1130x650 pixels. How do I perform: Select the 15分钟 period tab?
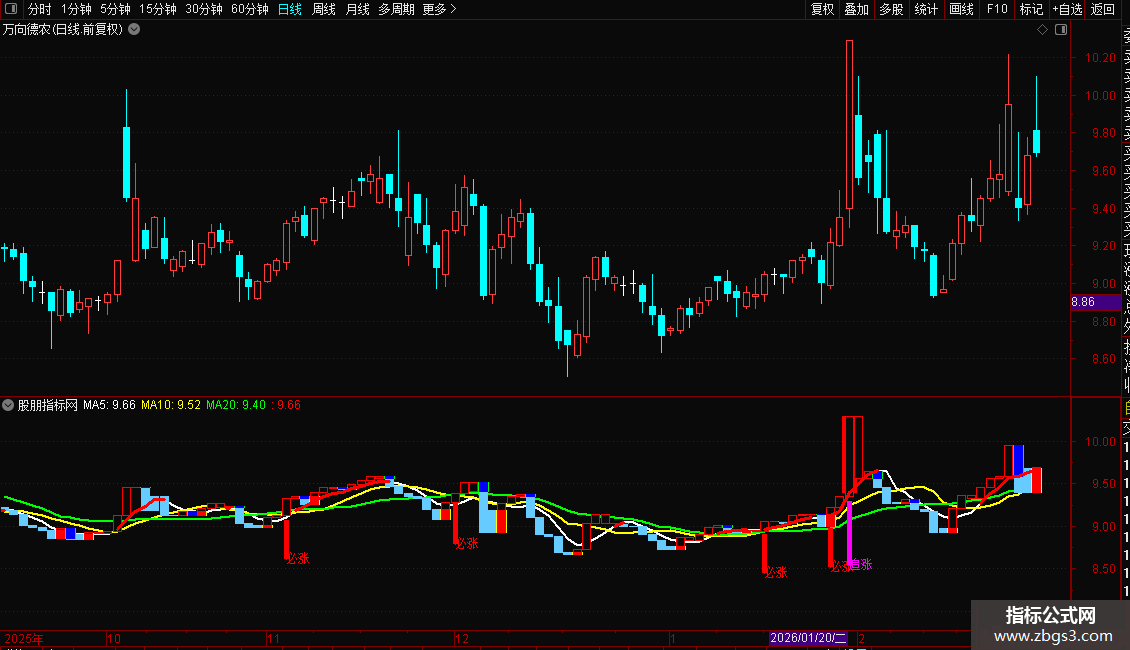158,9
